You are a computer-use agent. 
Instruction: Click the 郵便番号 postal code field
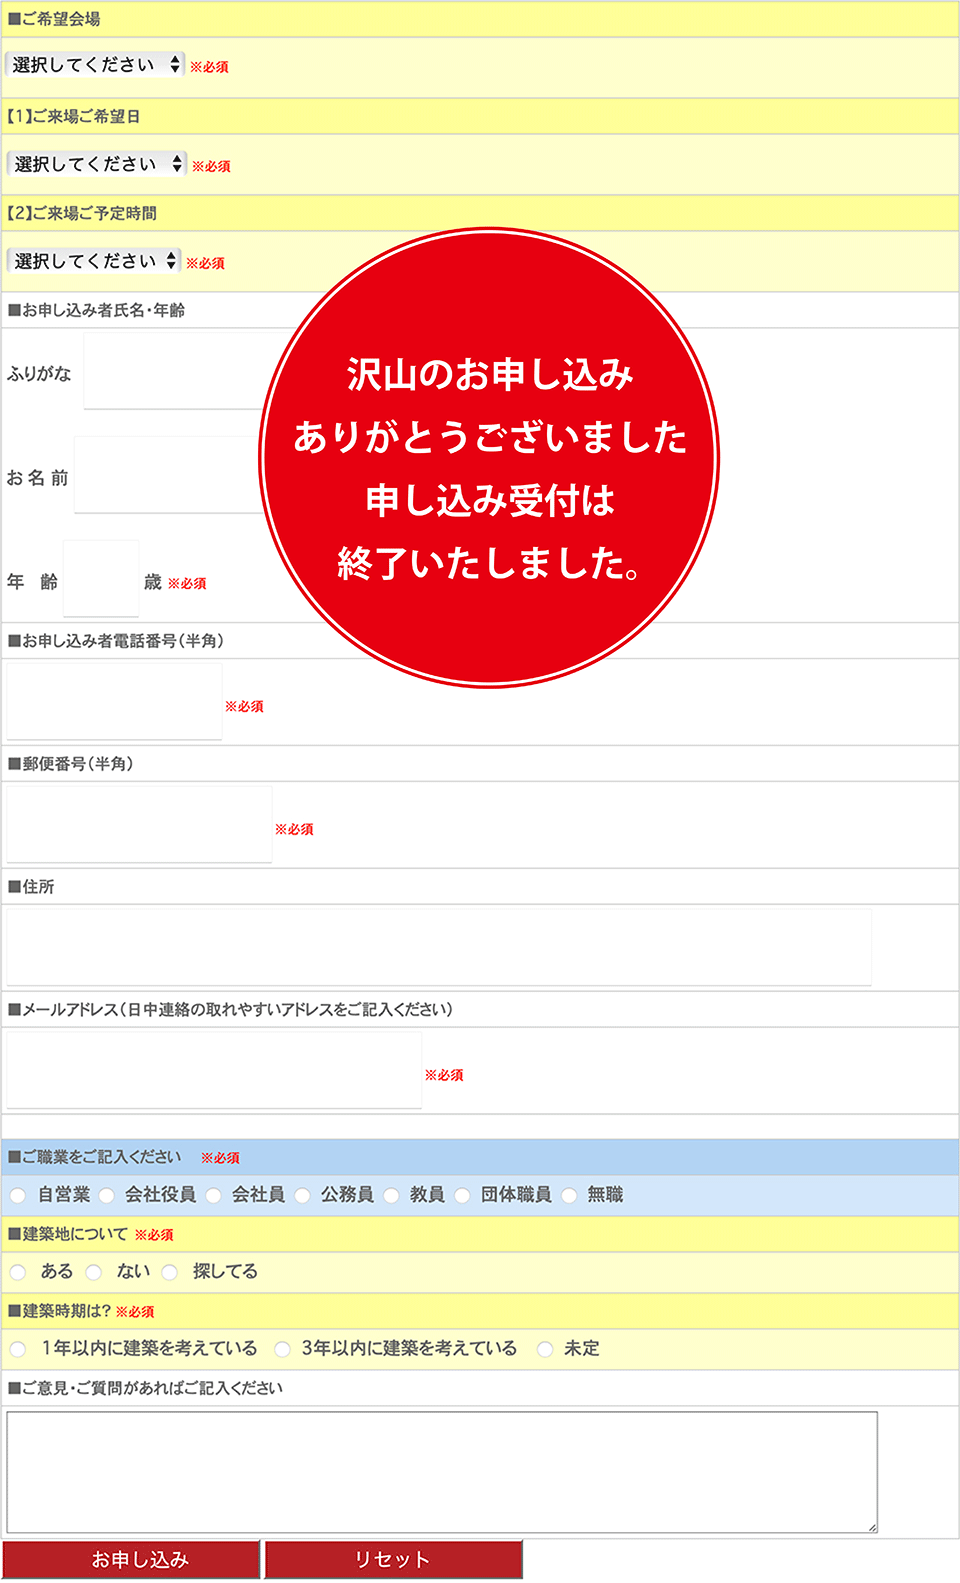click(139, 824)
